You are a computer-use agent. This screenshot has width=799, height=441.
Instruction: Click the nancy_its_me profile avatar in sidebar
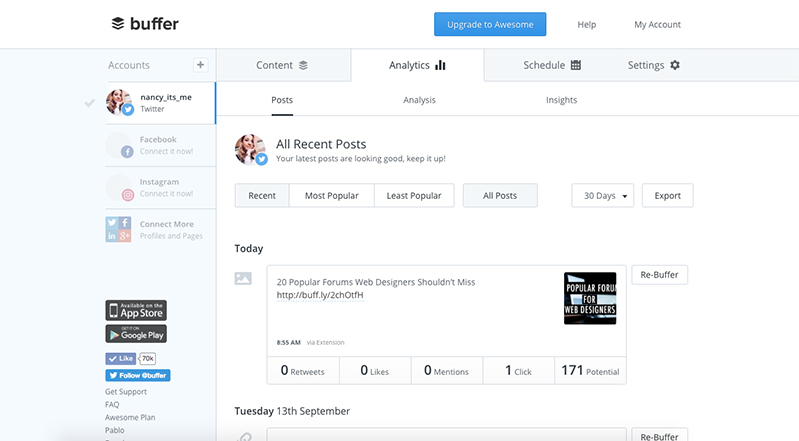119,102
